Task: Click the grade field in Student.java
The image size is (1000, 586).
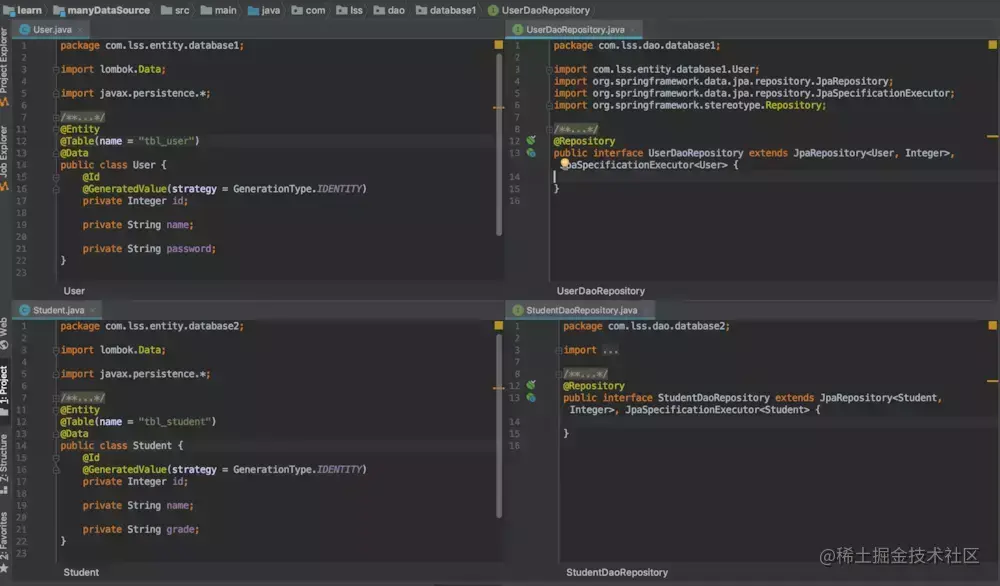Action: (x=180, y=529)
